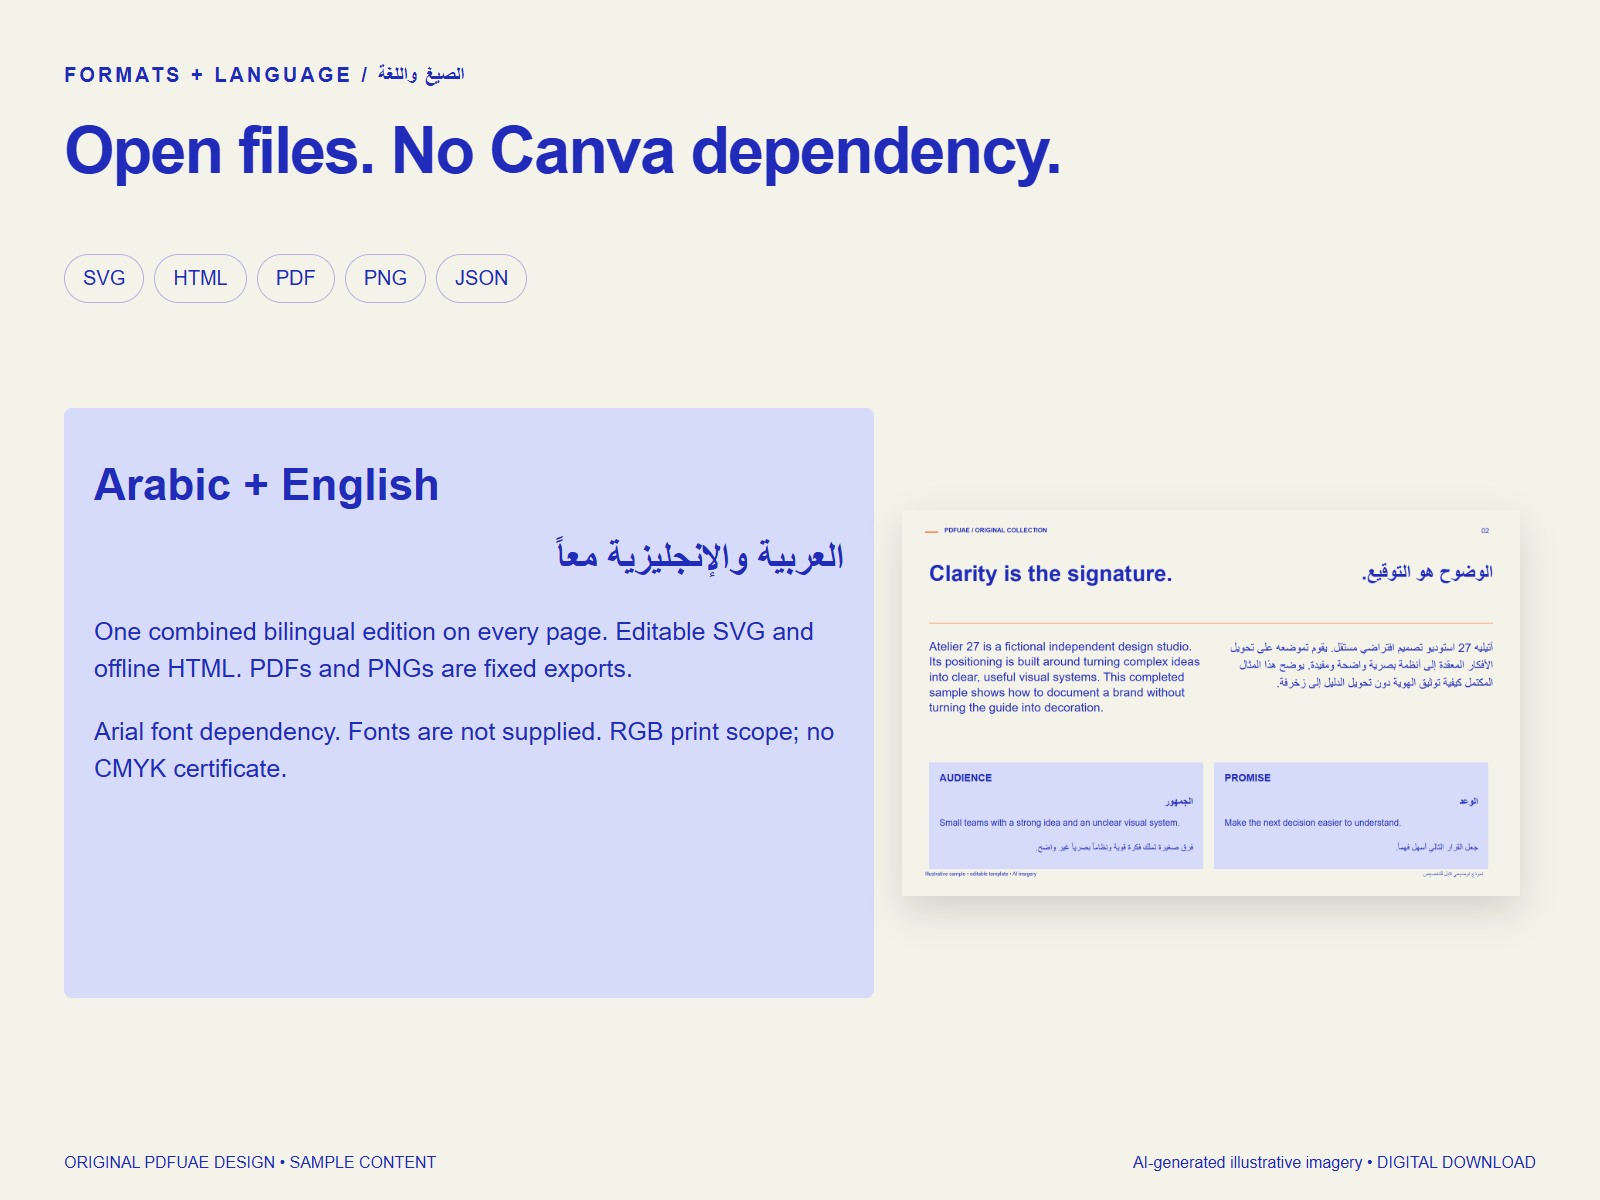The width and height of the screenshot is (1600, 1200).
Task: Click the HTML format pill
Action: (x=200, y=278)
